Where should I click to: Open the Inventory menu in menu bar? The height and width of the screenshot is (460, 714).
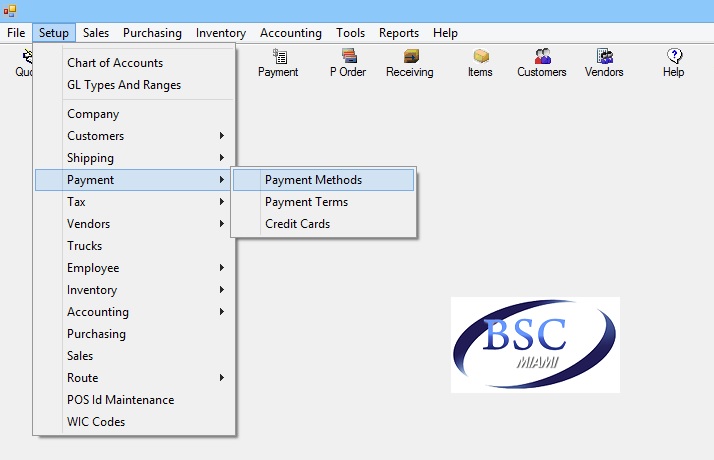tap(221, 33)
